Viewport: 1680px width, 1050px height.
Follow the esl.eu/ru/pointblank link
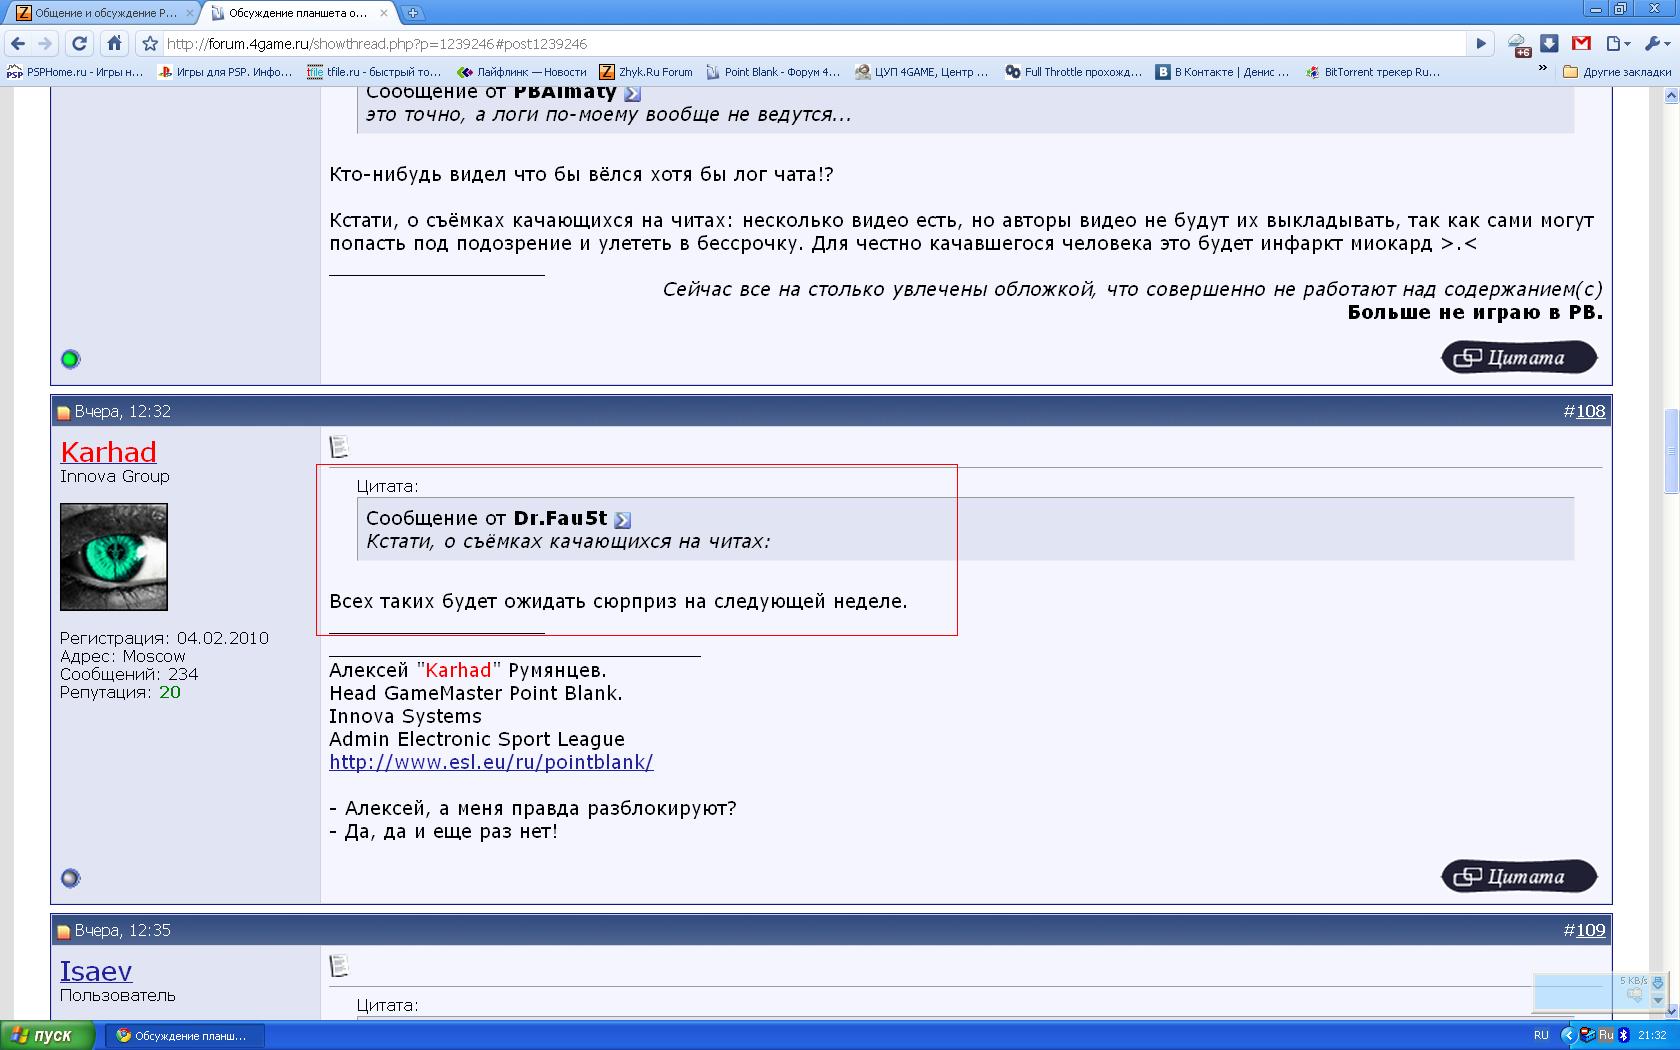click(x=491, y=762)
